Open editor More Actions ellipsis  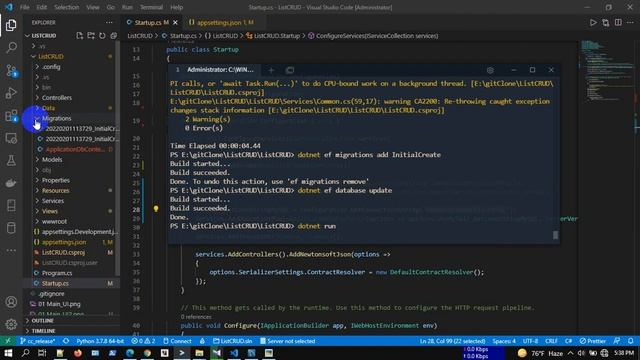[x=631, y=22]
